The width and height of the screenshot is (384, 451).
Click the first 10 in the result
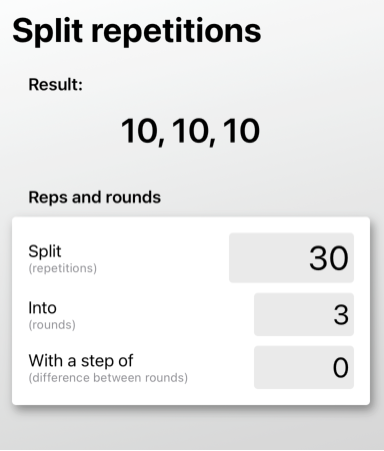[139, 131]
